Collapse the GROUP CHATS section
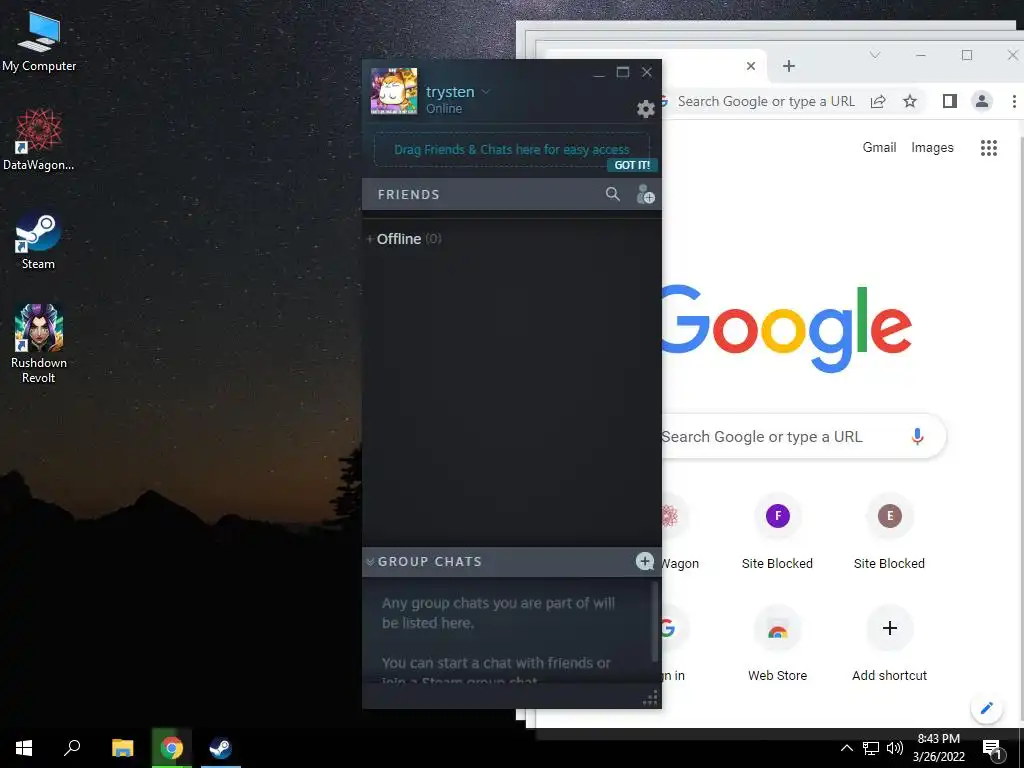The image size is (1024, 768). pos(370,562)
